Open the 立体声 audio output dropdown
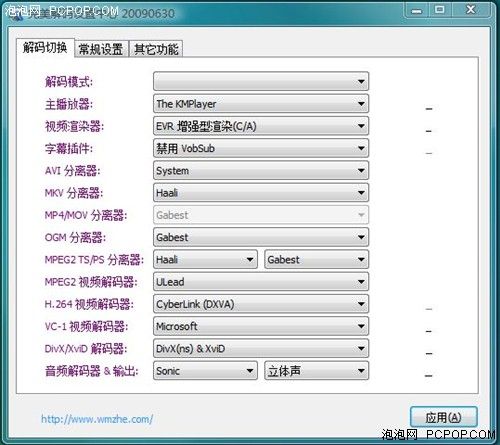 [x=316, y=371]
